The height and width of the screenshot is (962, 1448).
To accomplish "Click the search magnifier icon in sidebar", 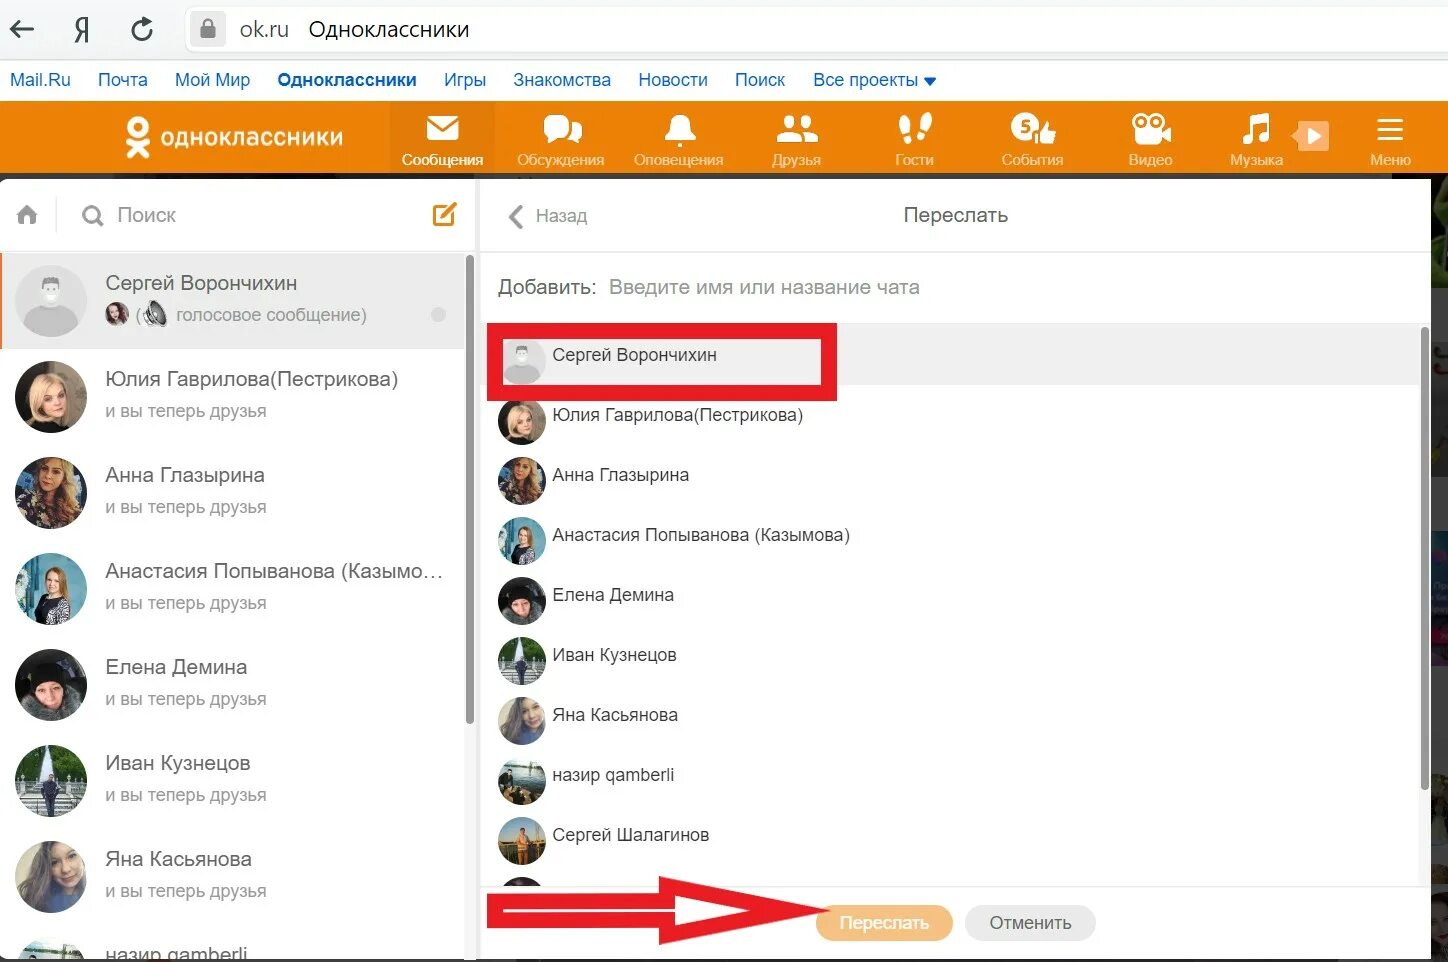I will tap(92, 215).
